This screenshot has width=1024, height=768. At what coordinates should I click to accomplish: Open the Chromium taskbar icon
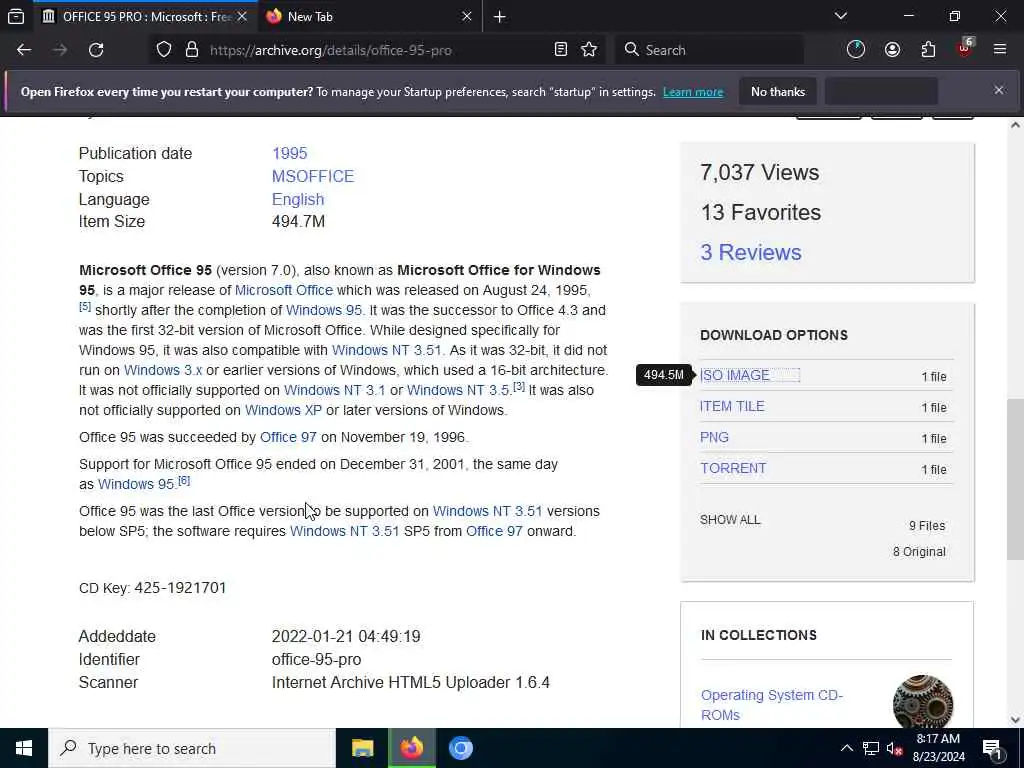460,748
